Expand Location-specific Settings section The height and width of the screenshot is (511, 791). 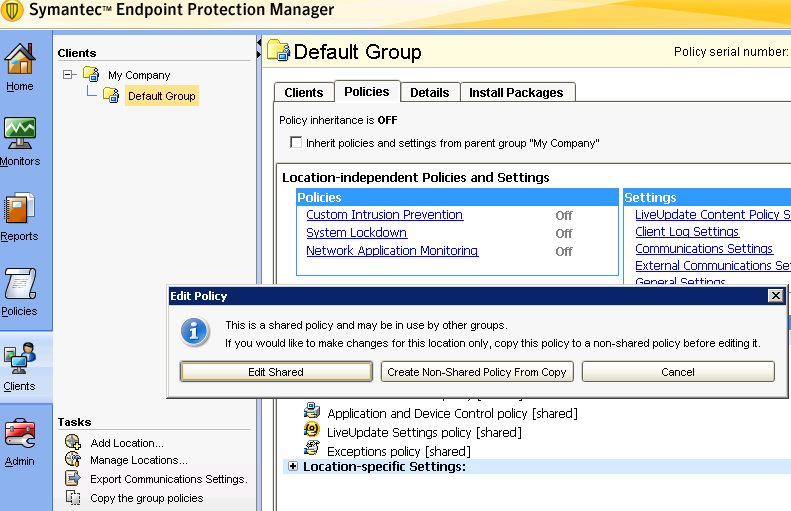[293, 466]
